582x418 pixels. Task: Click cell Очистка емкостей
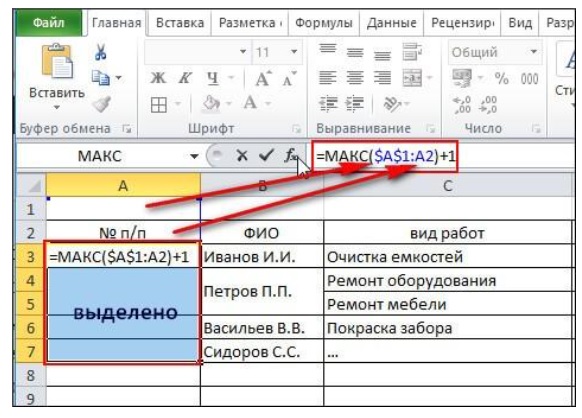(448, 257)
